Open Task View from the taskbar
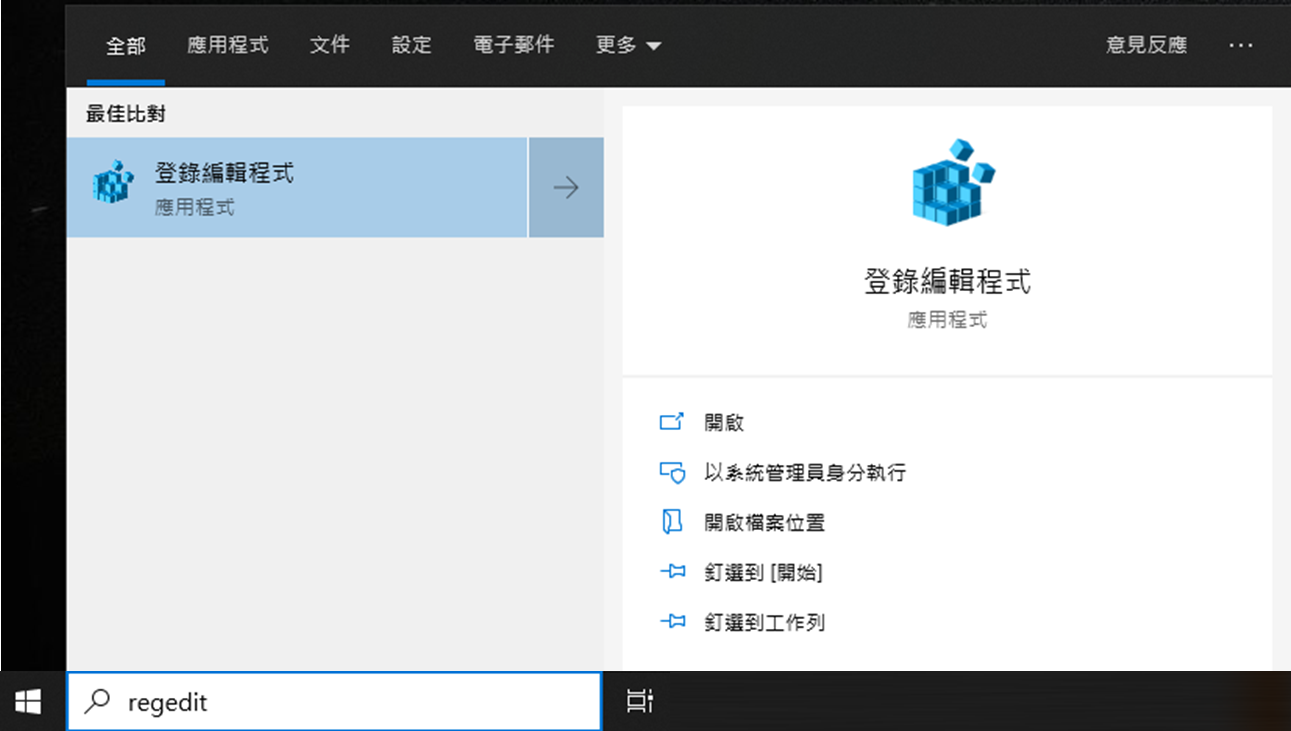The width and height of the screenshot is (1291, 731). (x=640, y=702)
